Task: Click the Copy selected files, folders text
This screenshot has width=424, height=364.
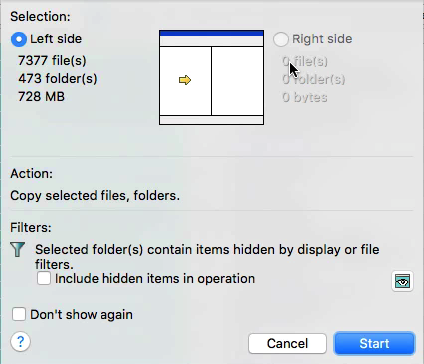Action: click(95, 196)
